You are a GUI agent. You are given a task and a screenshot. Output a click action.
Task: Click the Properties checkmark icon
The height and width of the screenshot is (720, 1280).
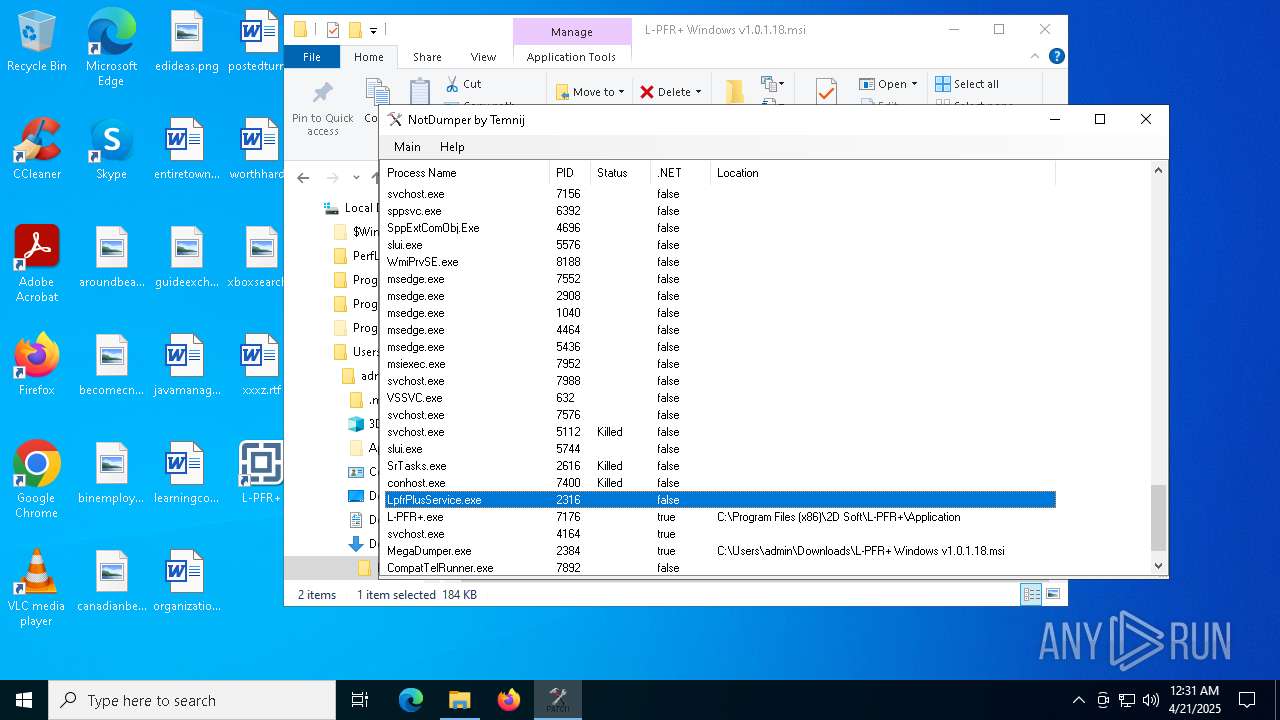825,91
